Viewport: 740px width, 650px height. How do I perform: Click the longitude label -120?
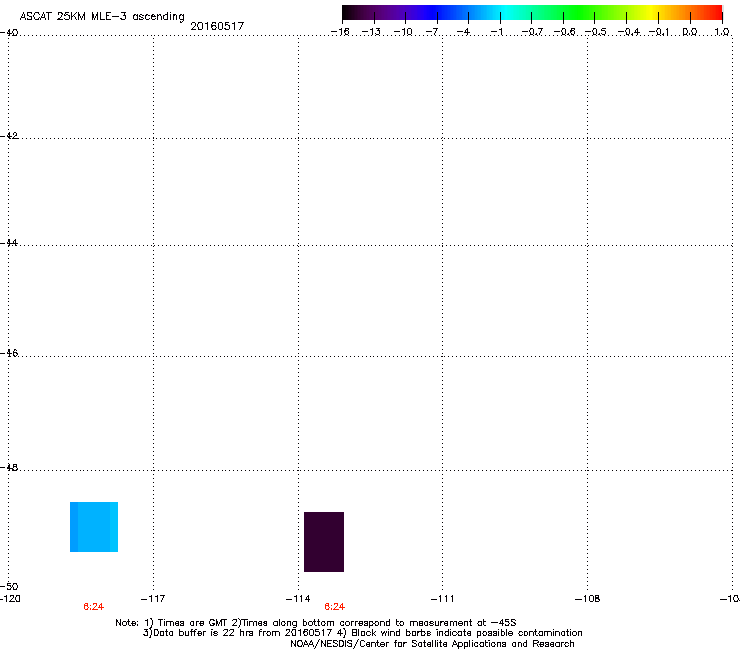tap(10, 599)
